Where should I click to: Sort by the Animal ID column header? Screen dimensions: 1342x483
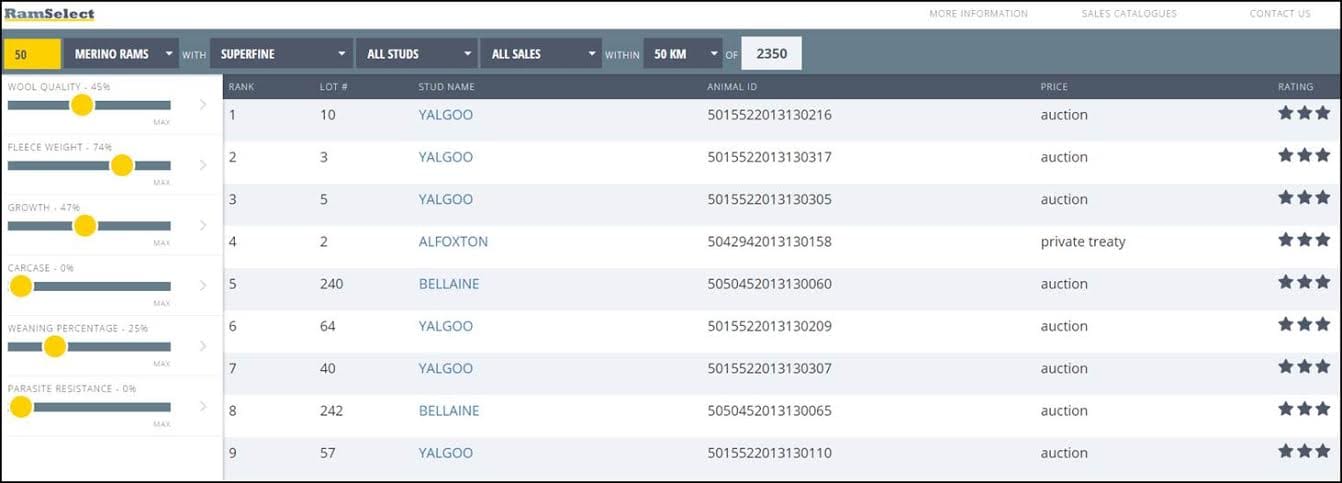tap(733, 87)
